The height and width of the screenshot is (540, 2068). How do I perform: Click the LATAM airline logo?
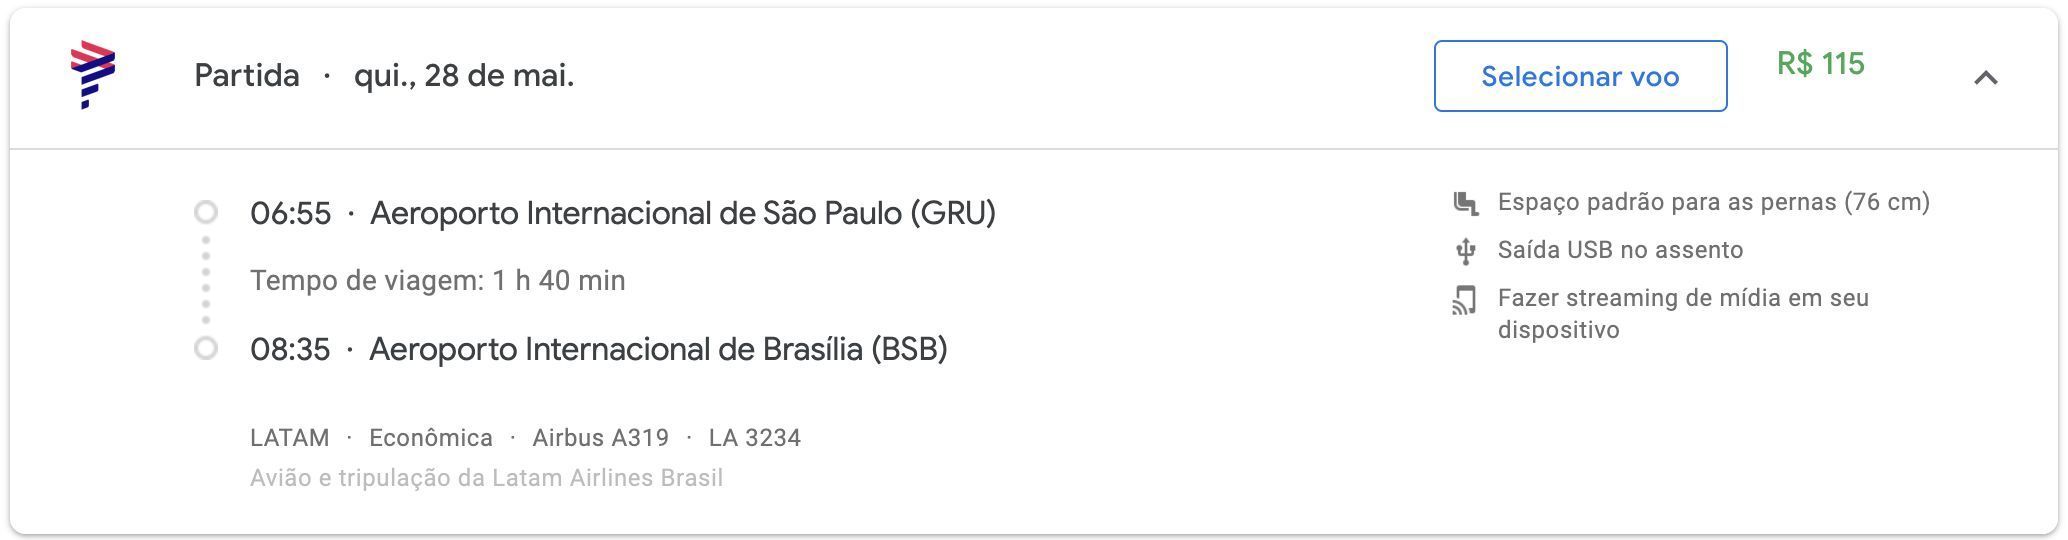tap(93, 75)
